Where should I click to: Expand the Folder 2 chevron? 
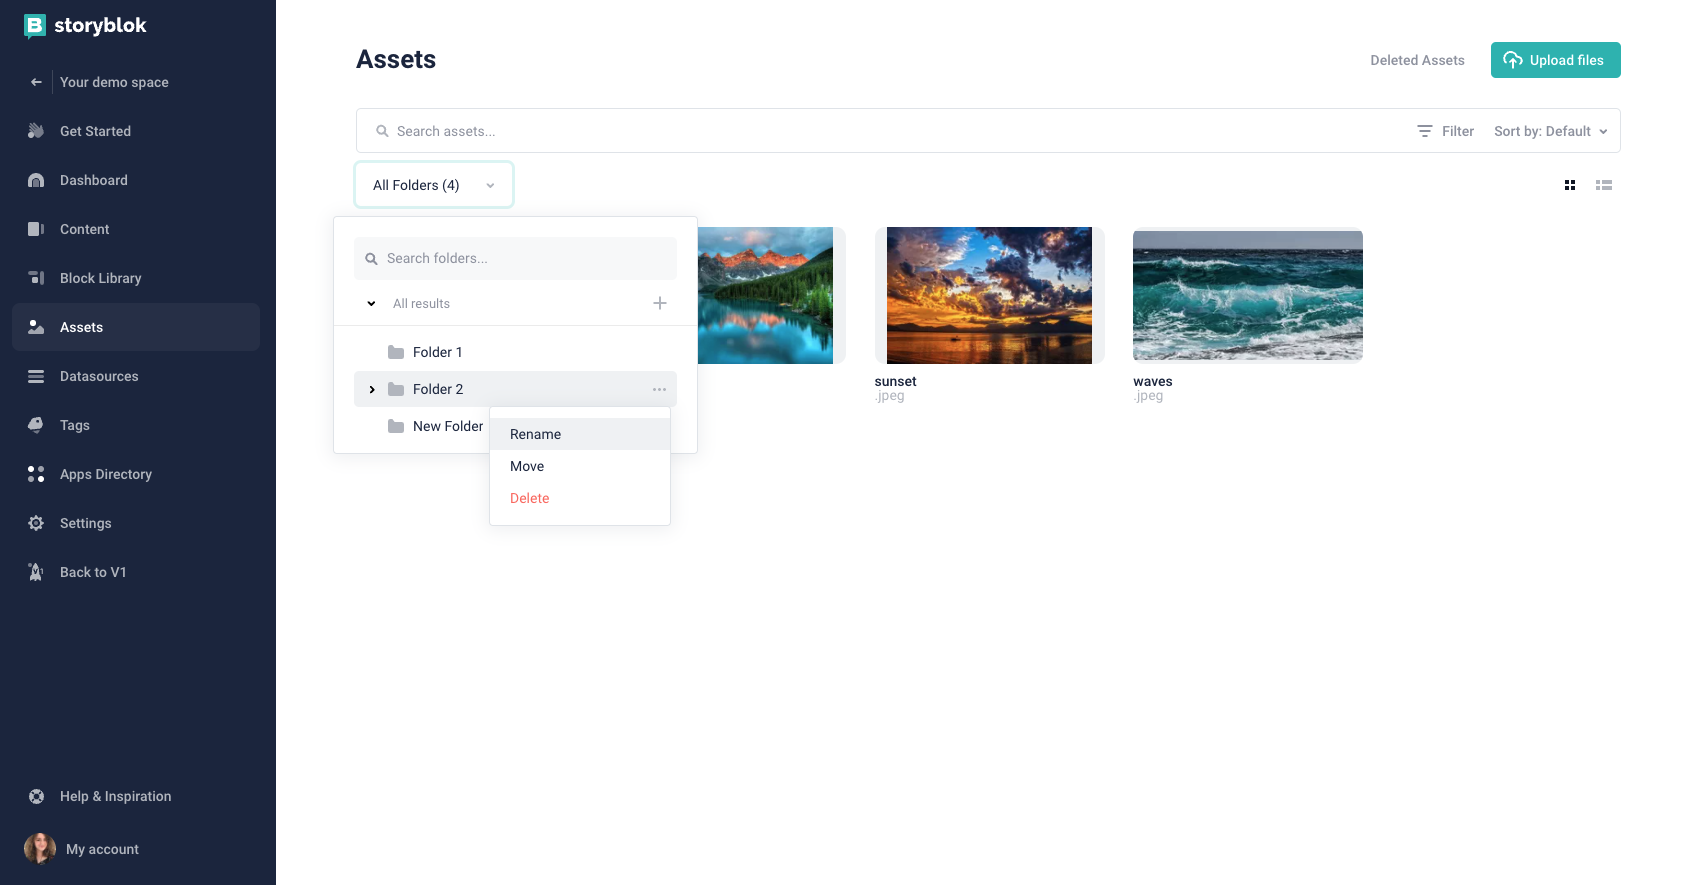coord(372,389)
